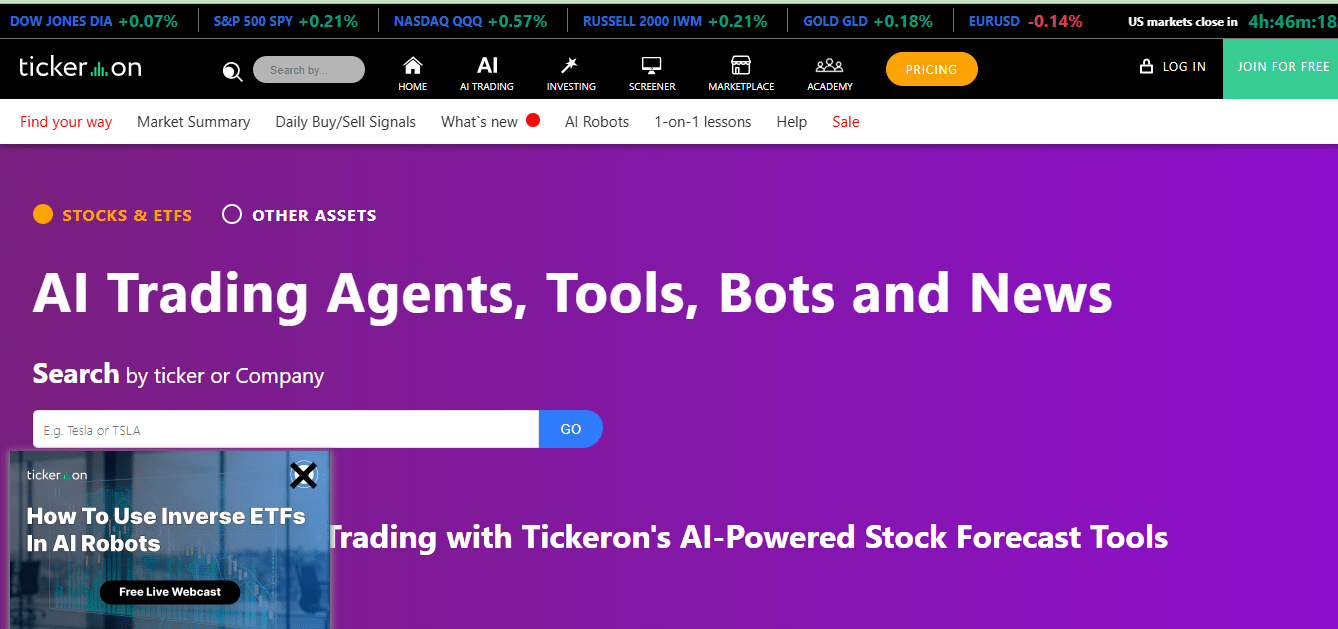This screenshot has height=629, width=1338.
Task: Open the AI Trading icon
Action: (x=487, y=66)
